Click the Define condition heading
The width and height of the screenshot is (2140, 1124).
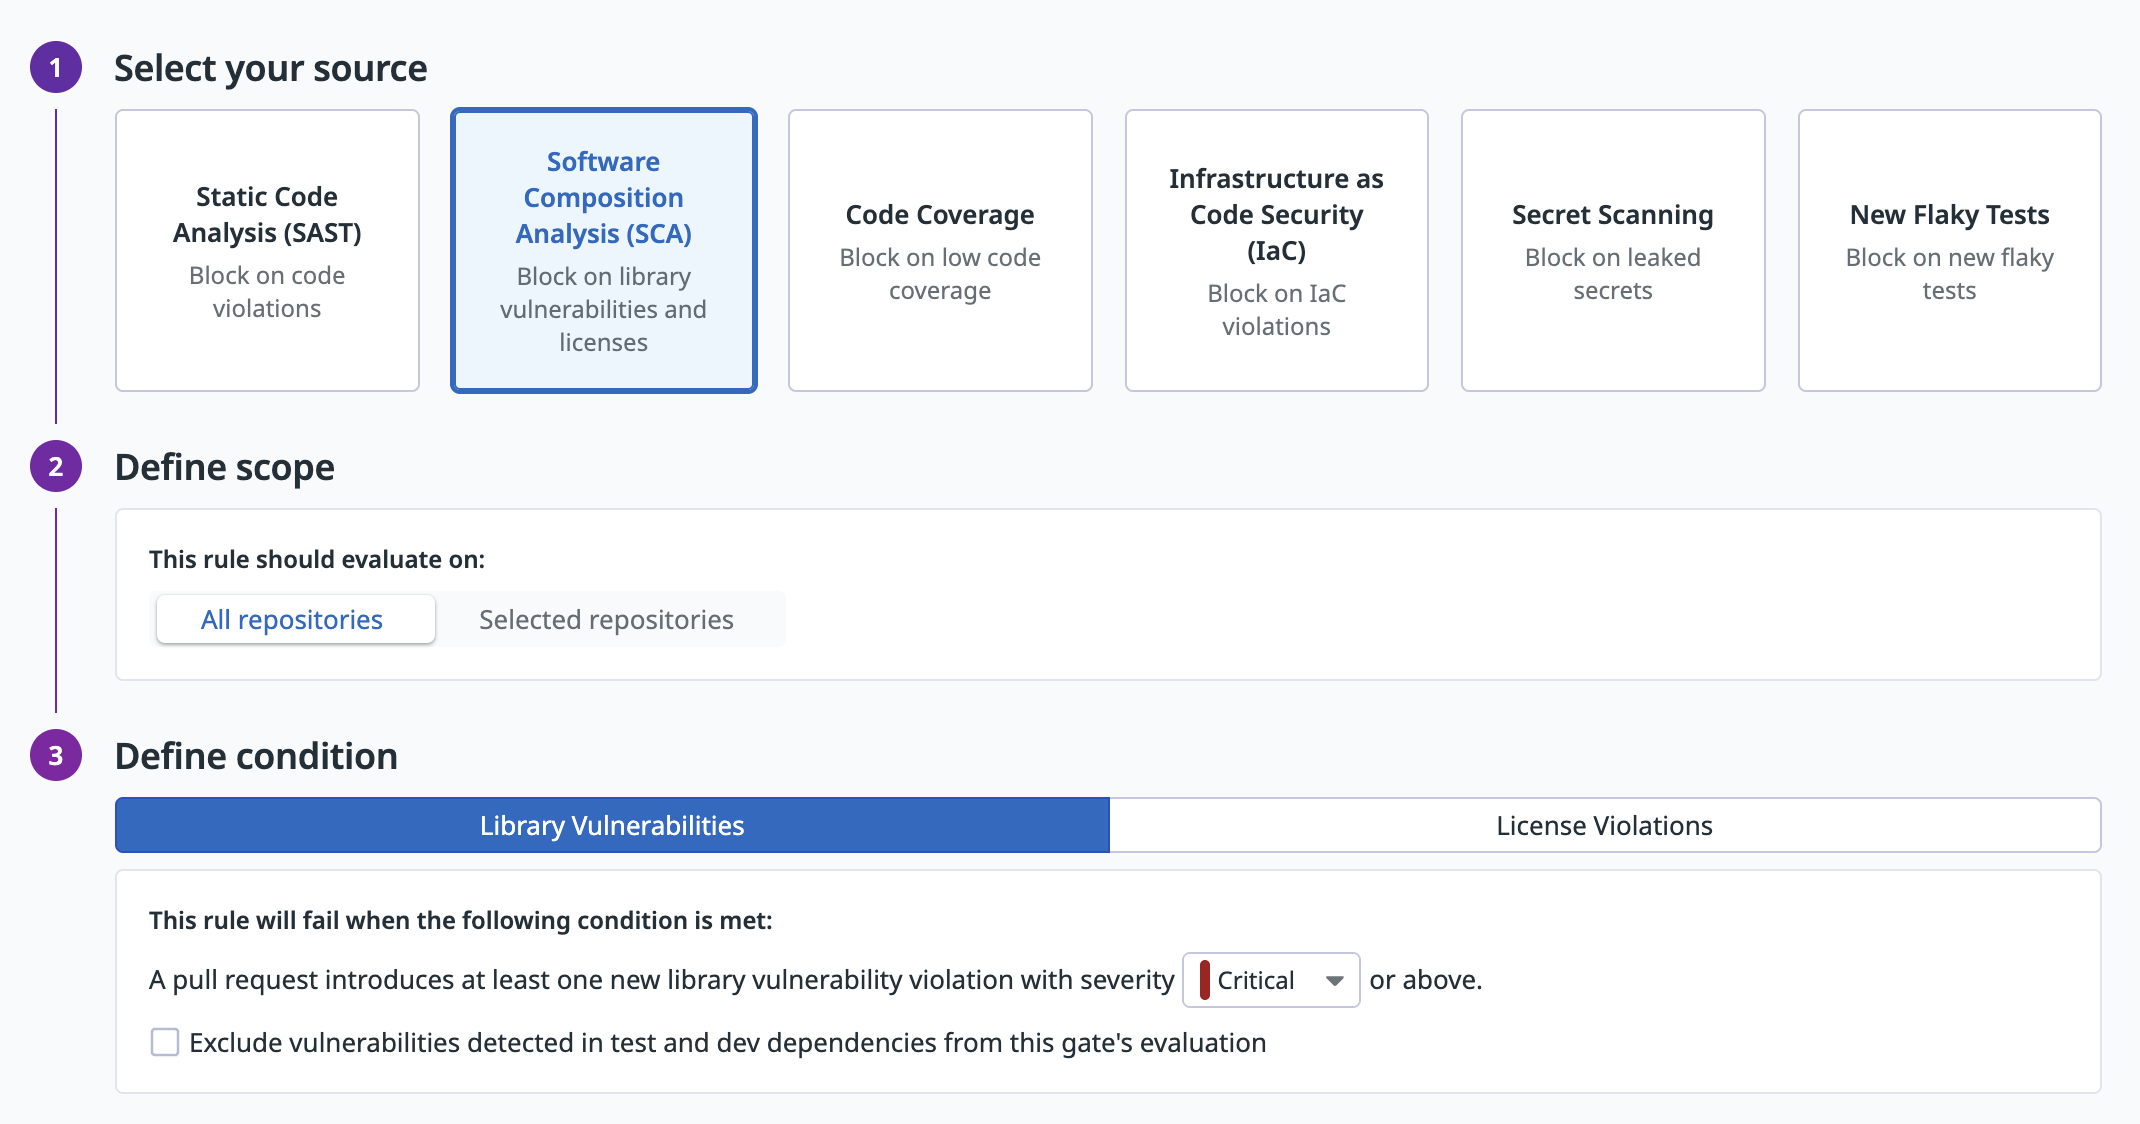point(256,756)
